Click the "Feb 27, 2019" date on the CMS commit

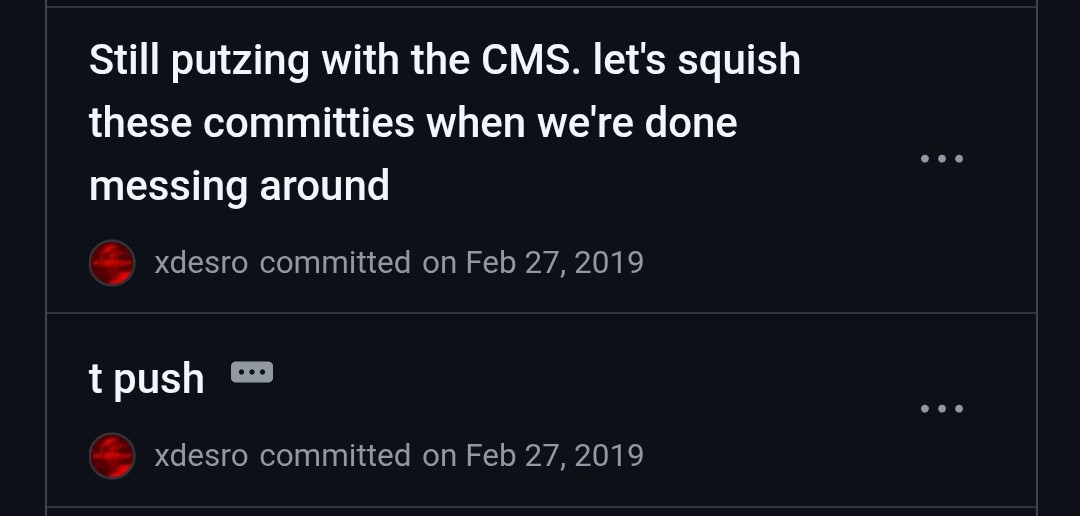[x=555, y=263]
